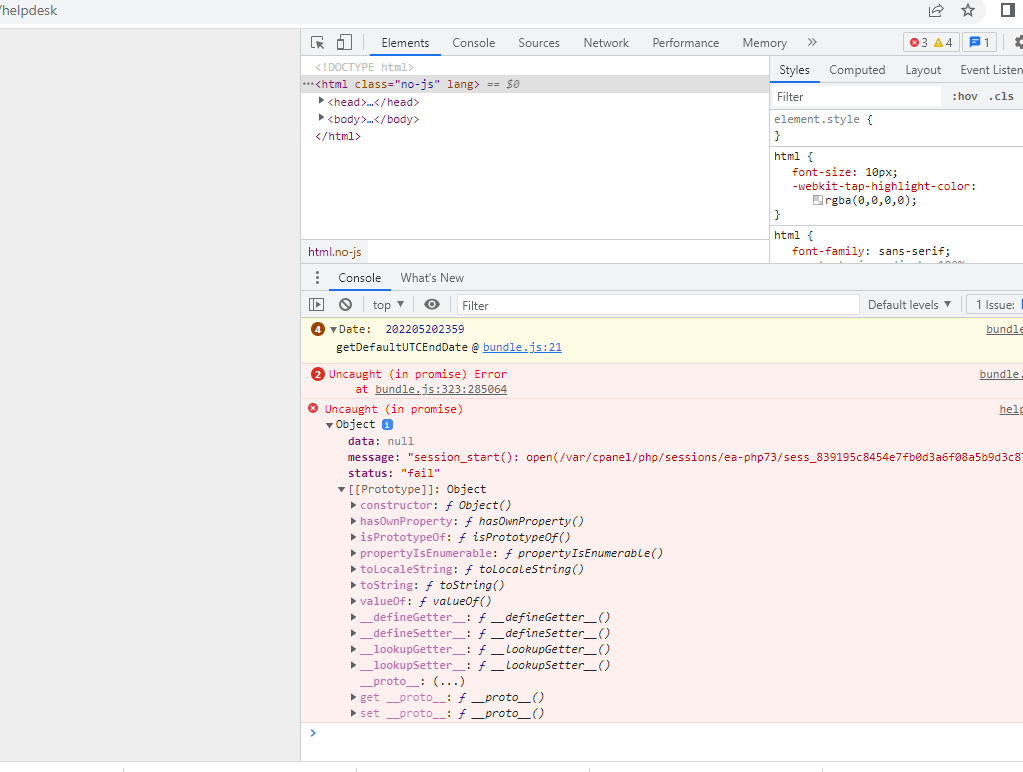Bookmark the page with the star icon
The height and width of the screenshot is (772, 1023).
[x=967, y=10]
